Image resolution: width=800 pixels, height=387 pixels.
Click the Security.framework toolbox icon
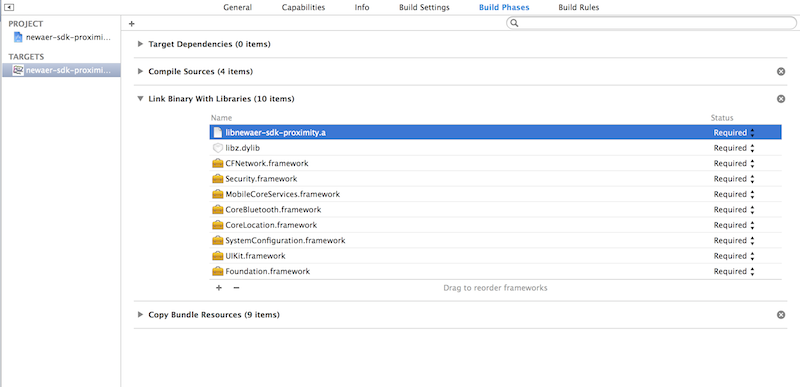pyautogui.click(x=218, y=179)
